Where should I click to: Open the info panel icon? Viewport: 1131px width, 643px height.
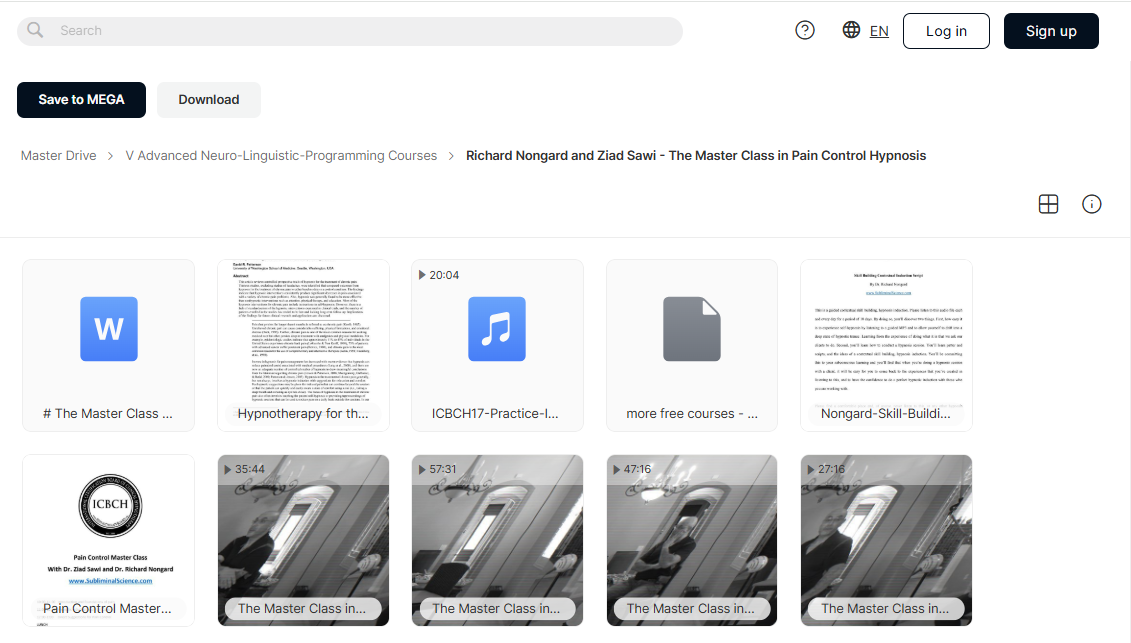(1091, 204)
